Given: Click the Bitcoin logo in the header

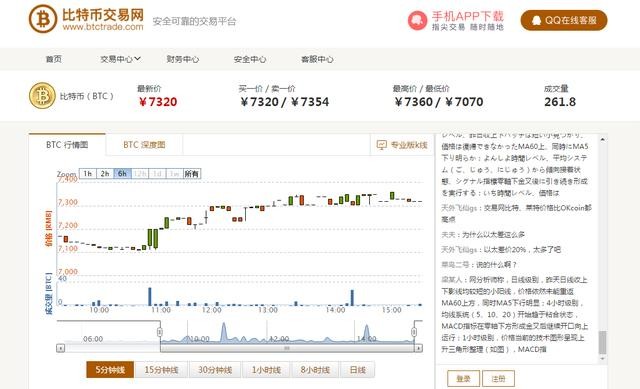Looking at the screenshot, I should (43, 19).
